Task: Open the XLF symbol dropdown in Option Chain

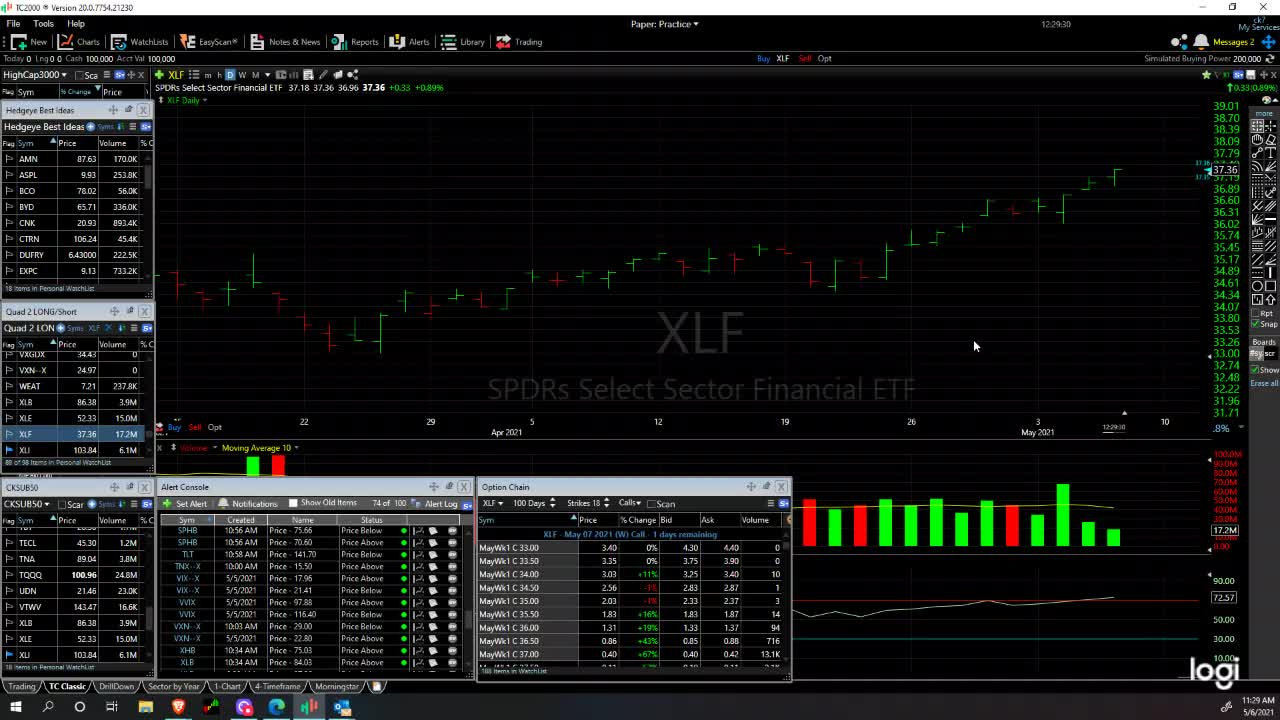Action: (492, 503)
